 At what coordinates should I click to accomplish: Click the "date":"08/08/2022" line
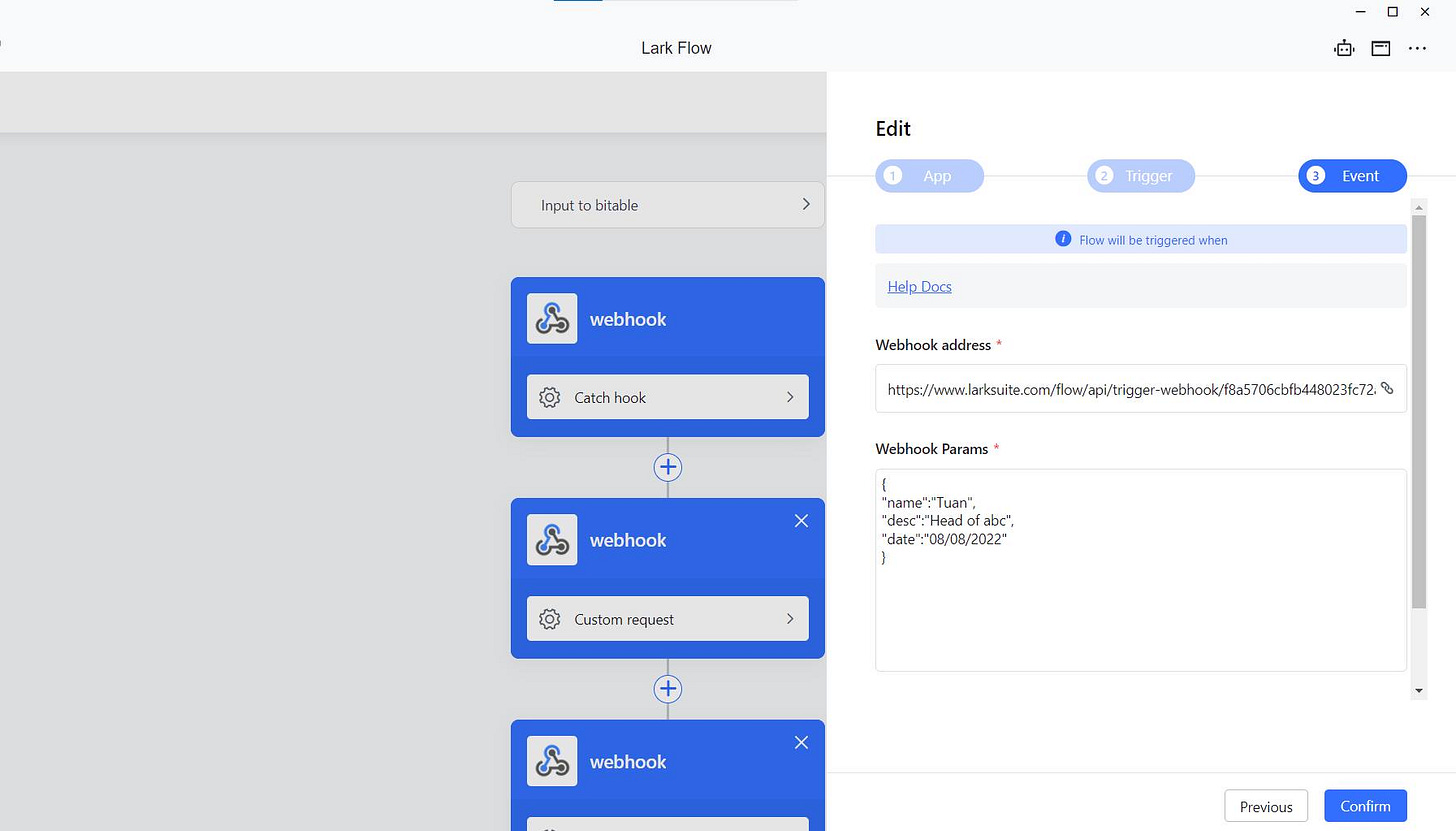pyautogui.click(x=945, y=539)
